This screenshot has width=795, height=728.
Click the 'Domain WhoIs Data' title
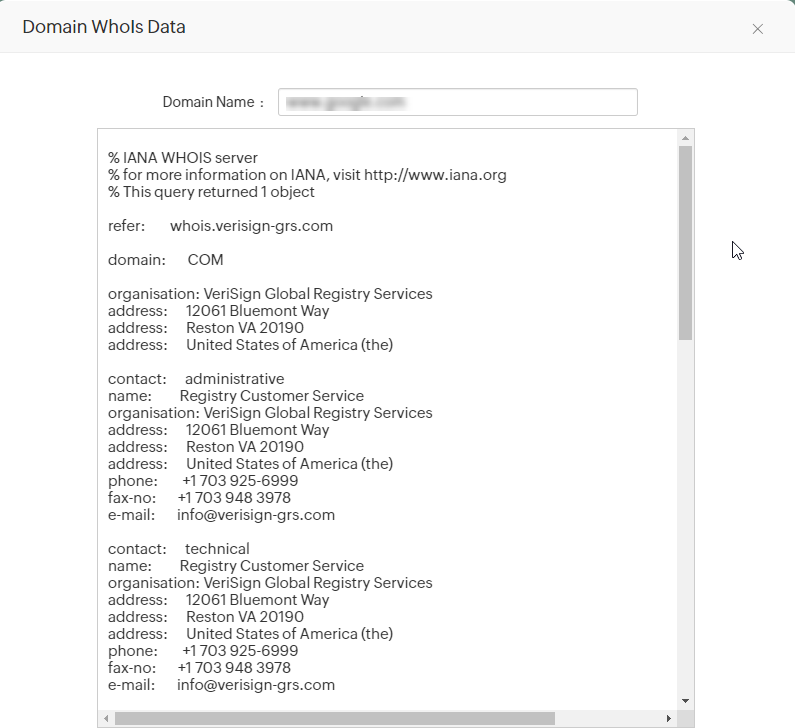[104, 27]
